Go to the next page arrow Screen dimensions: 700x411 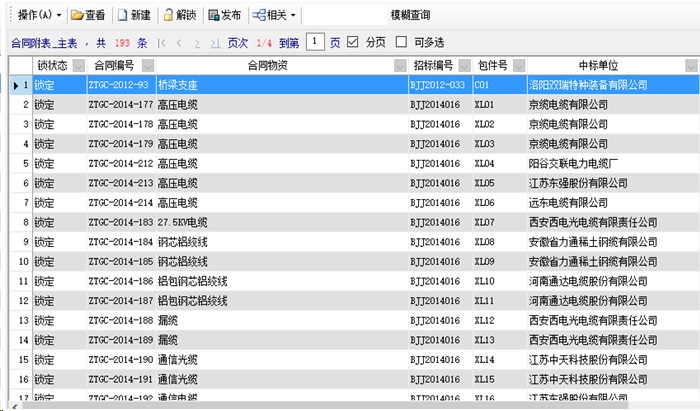(x=199, y=43)
